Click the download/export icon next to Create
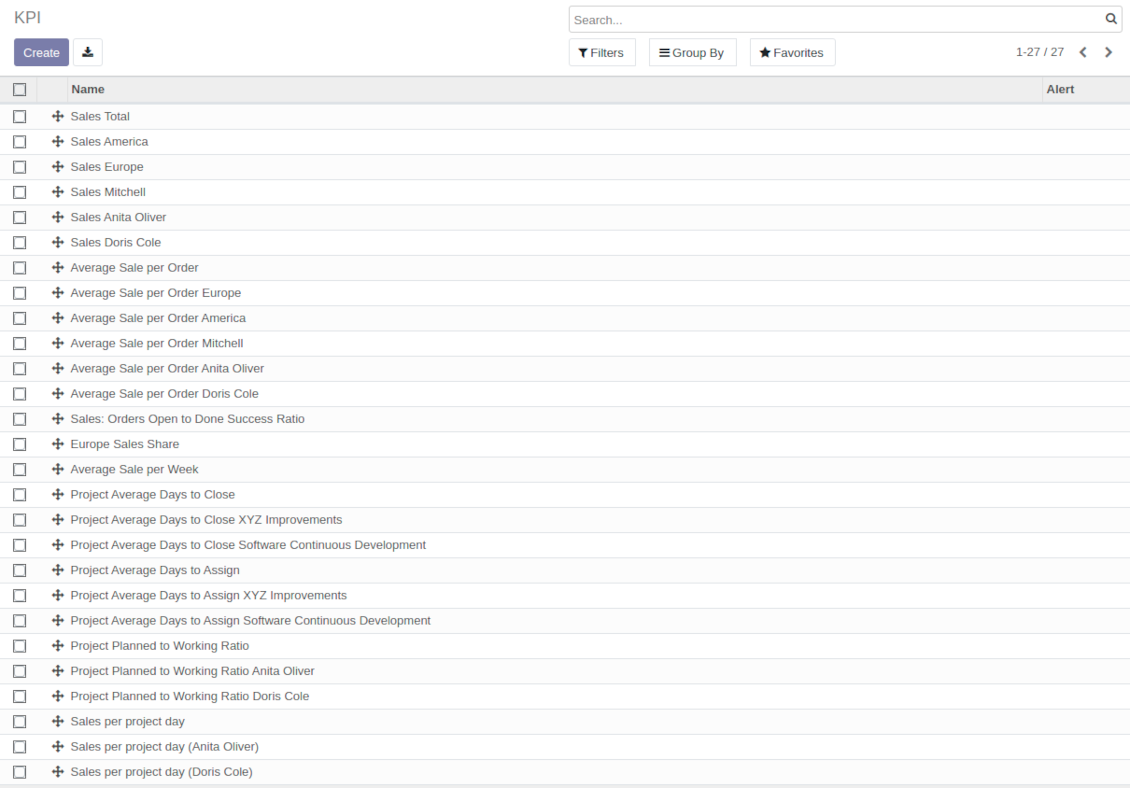The height and width of the screenshot is (788, 1130). coord(88,53)
